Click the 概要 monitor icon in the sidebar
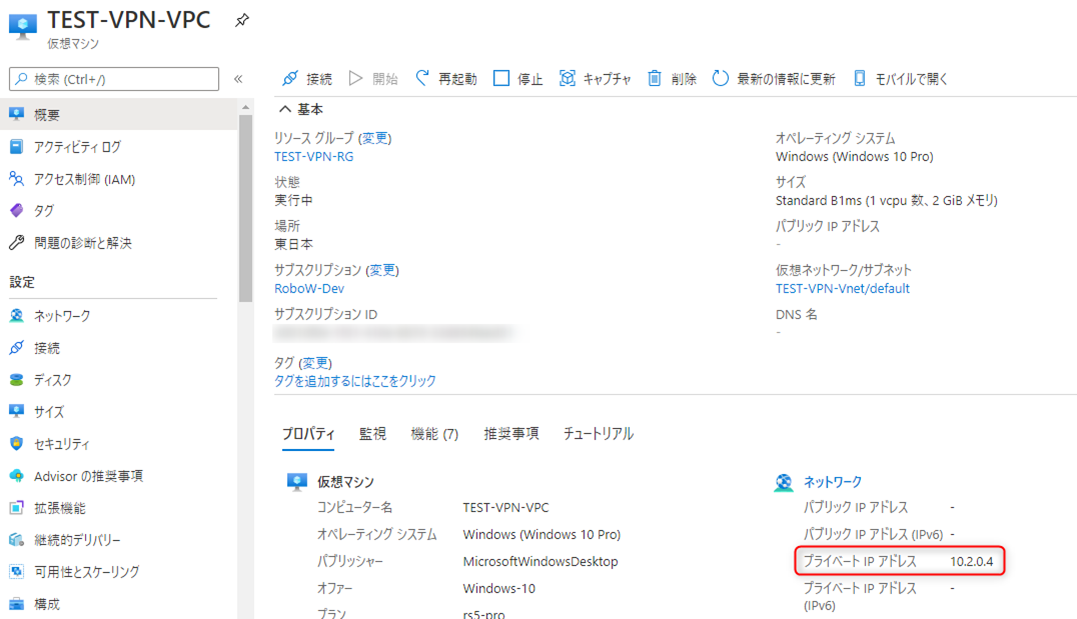 pos(16,114)
